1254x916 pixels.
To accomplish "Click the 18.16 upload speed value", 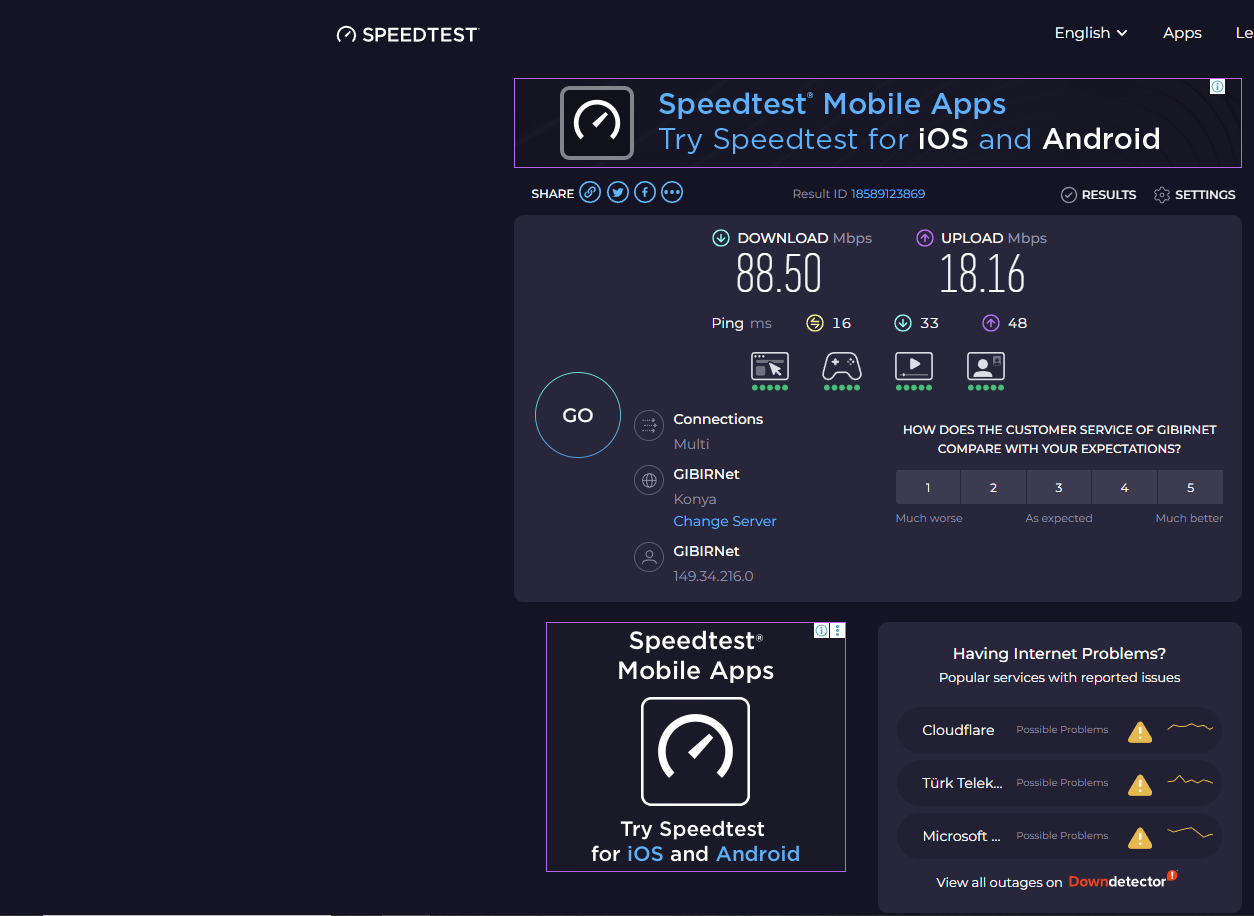I will click(982, 274).
